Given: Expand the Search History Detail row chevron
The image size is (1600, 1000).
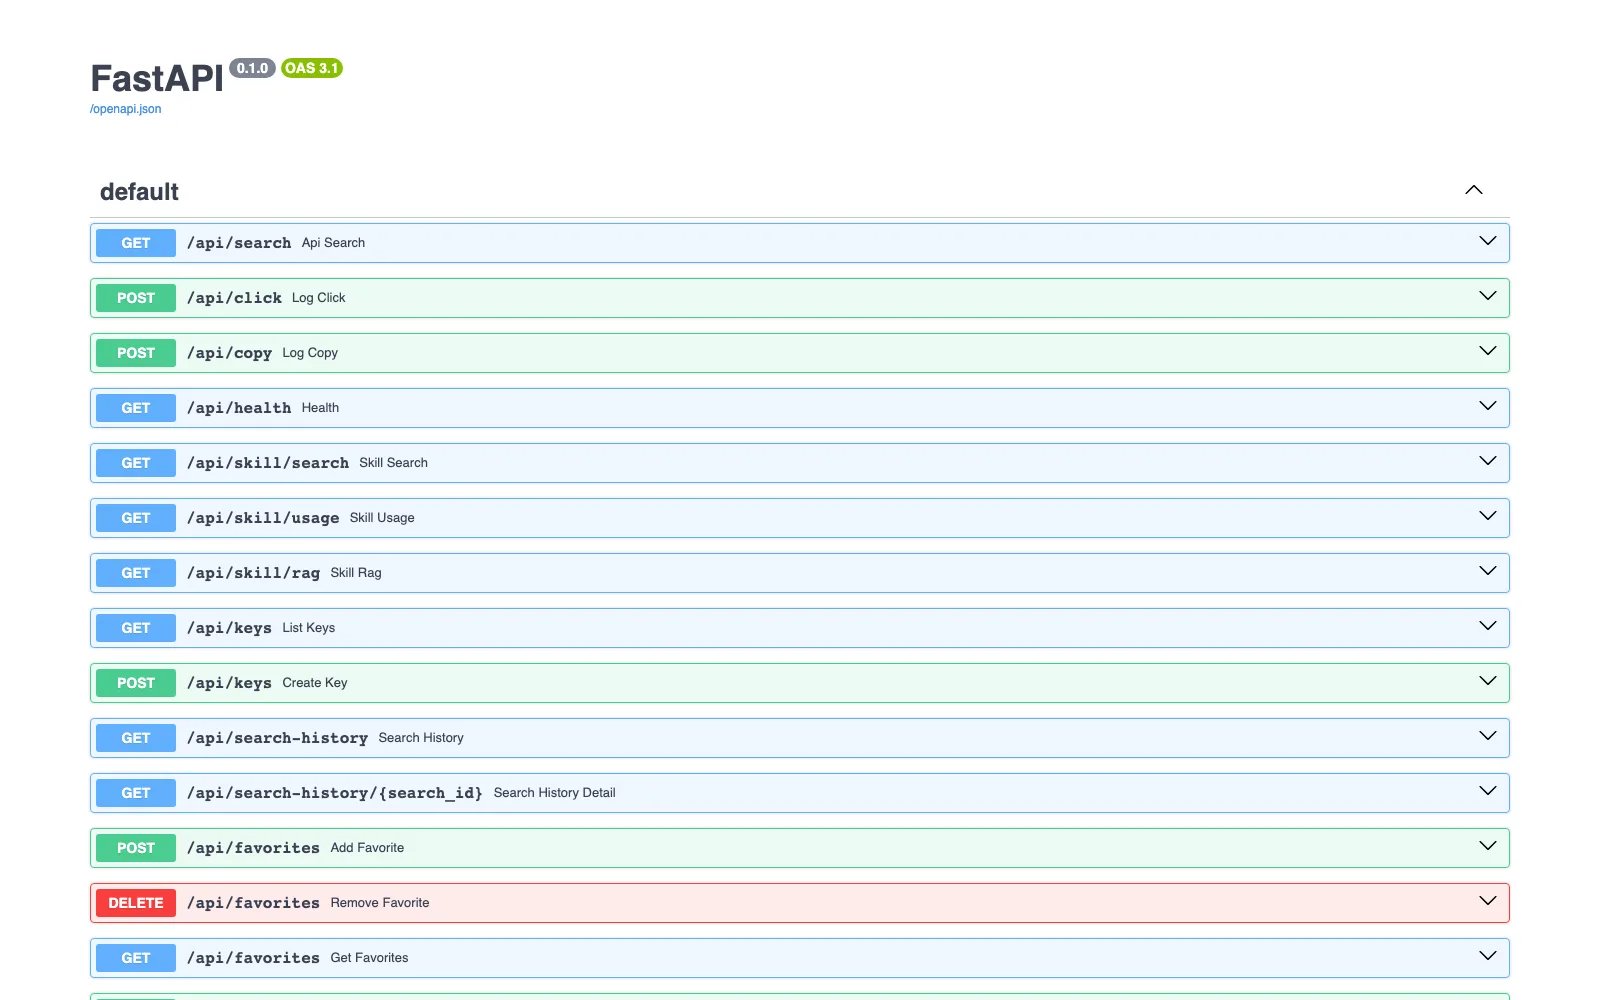Looking at the screenshot, I should (x=1488, y=791).
